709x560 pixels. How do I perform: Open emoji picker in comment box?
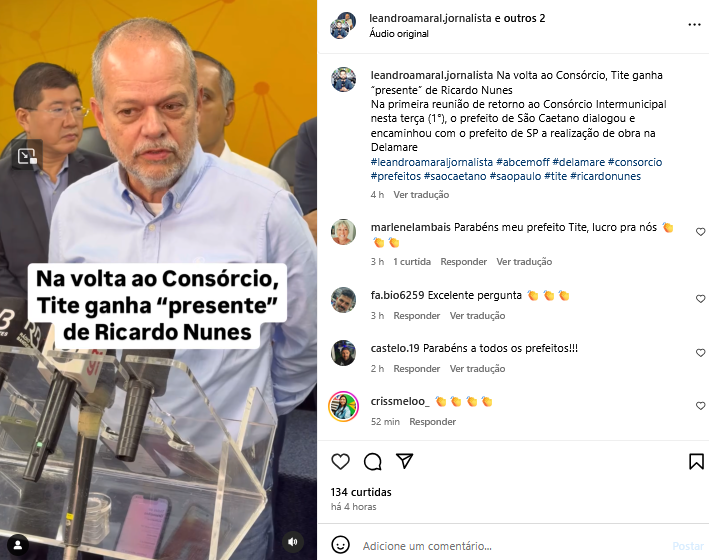click(x=340, y=545)
